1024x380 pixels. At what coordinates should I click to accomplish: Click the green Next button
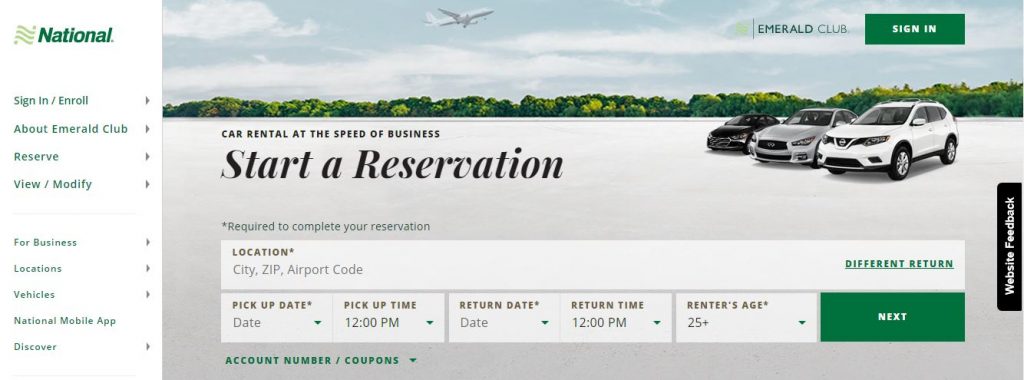point(892,317)
